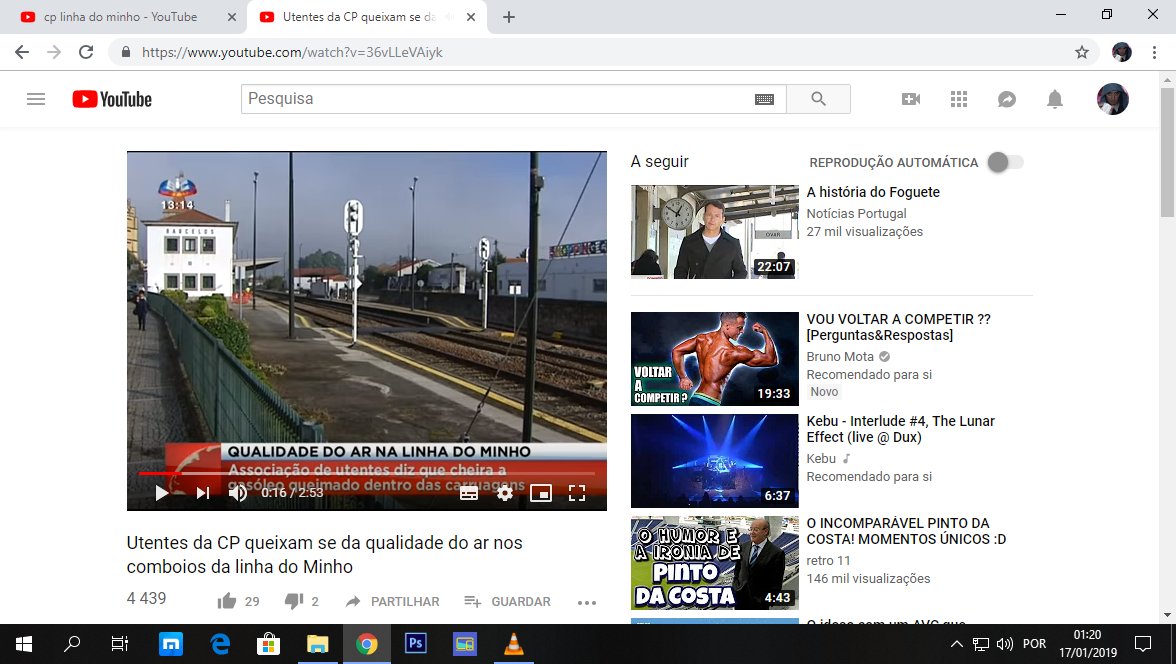Focus the Pesquisa search field

[x=497, y=99]
